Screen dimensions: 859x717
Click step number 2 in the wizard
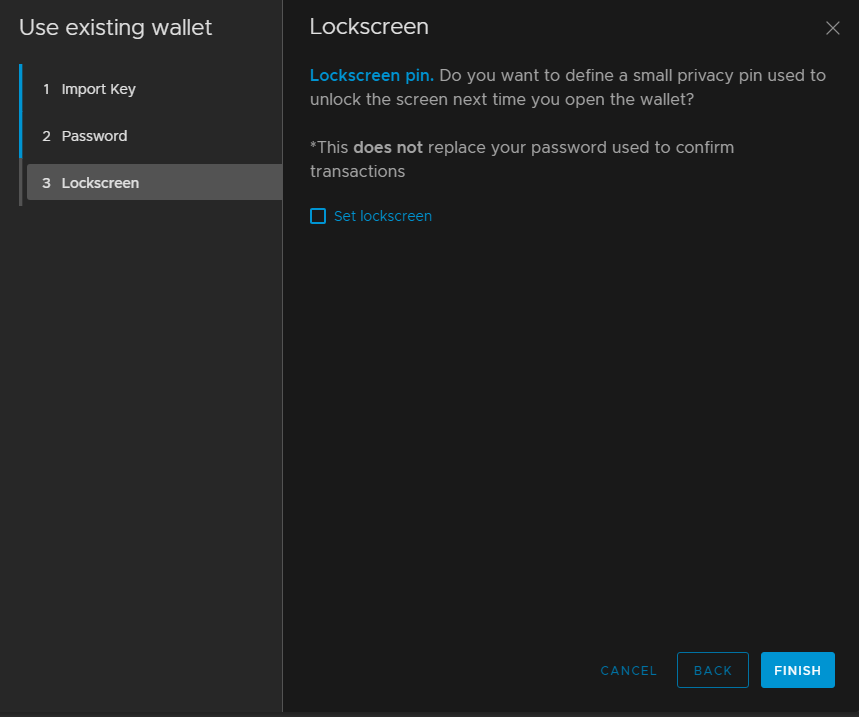(46, 136)
